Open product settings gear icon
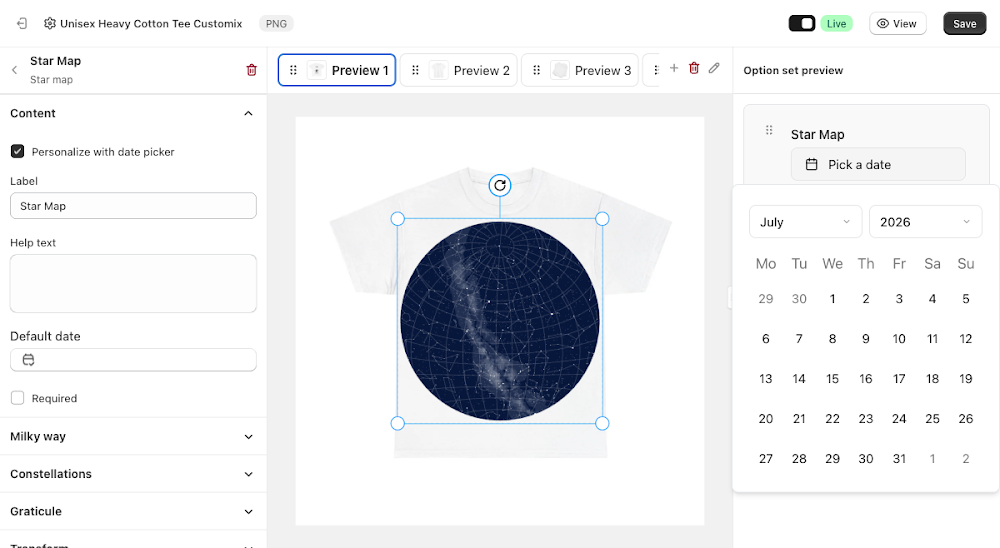This screenshot has height=548, width=1000. click(x=50, y=24)
